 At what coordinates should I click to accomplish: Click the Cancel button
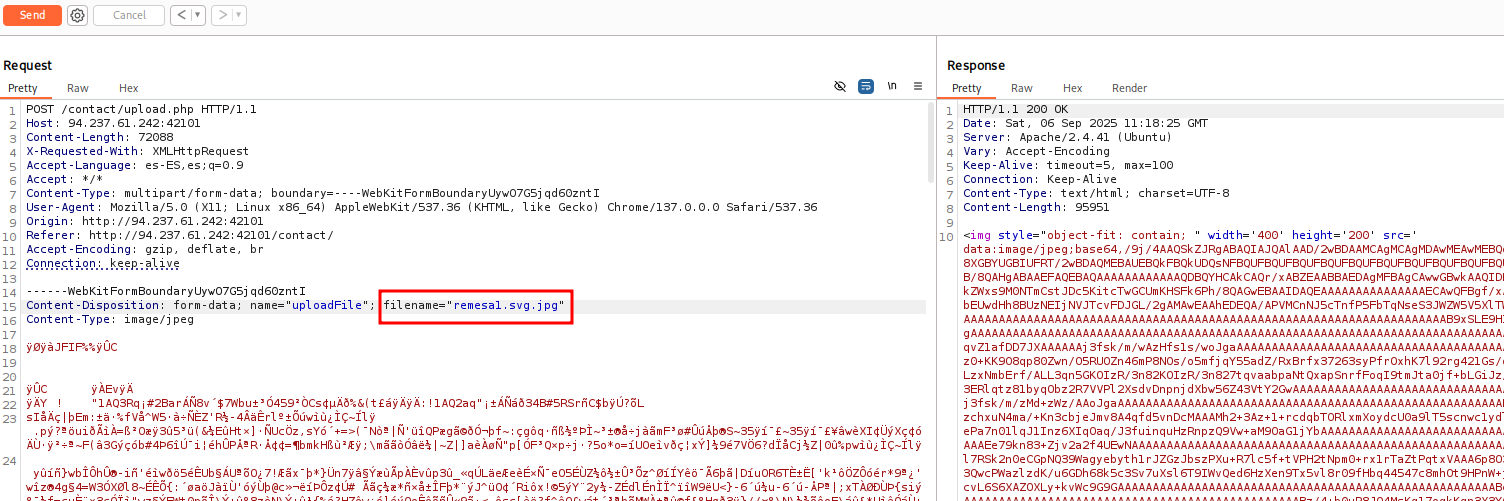click(129, 15)
